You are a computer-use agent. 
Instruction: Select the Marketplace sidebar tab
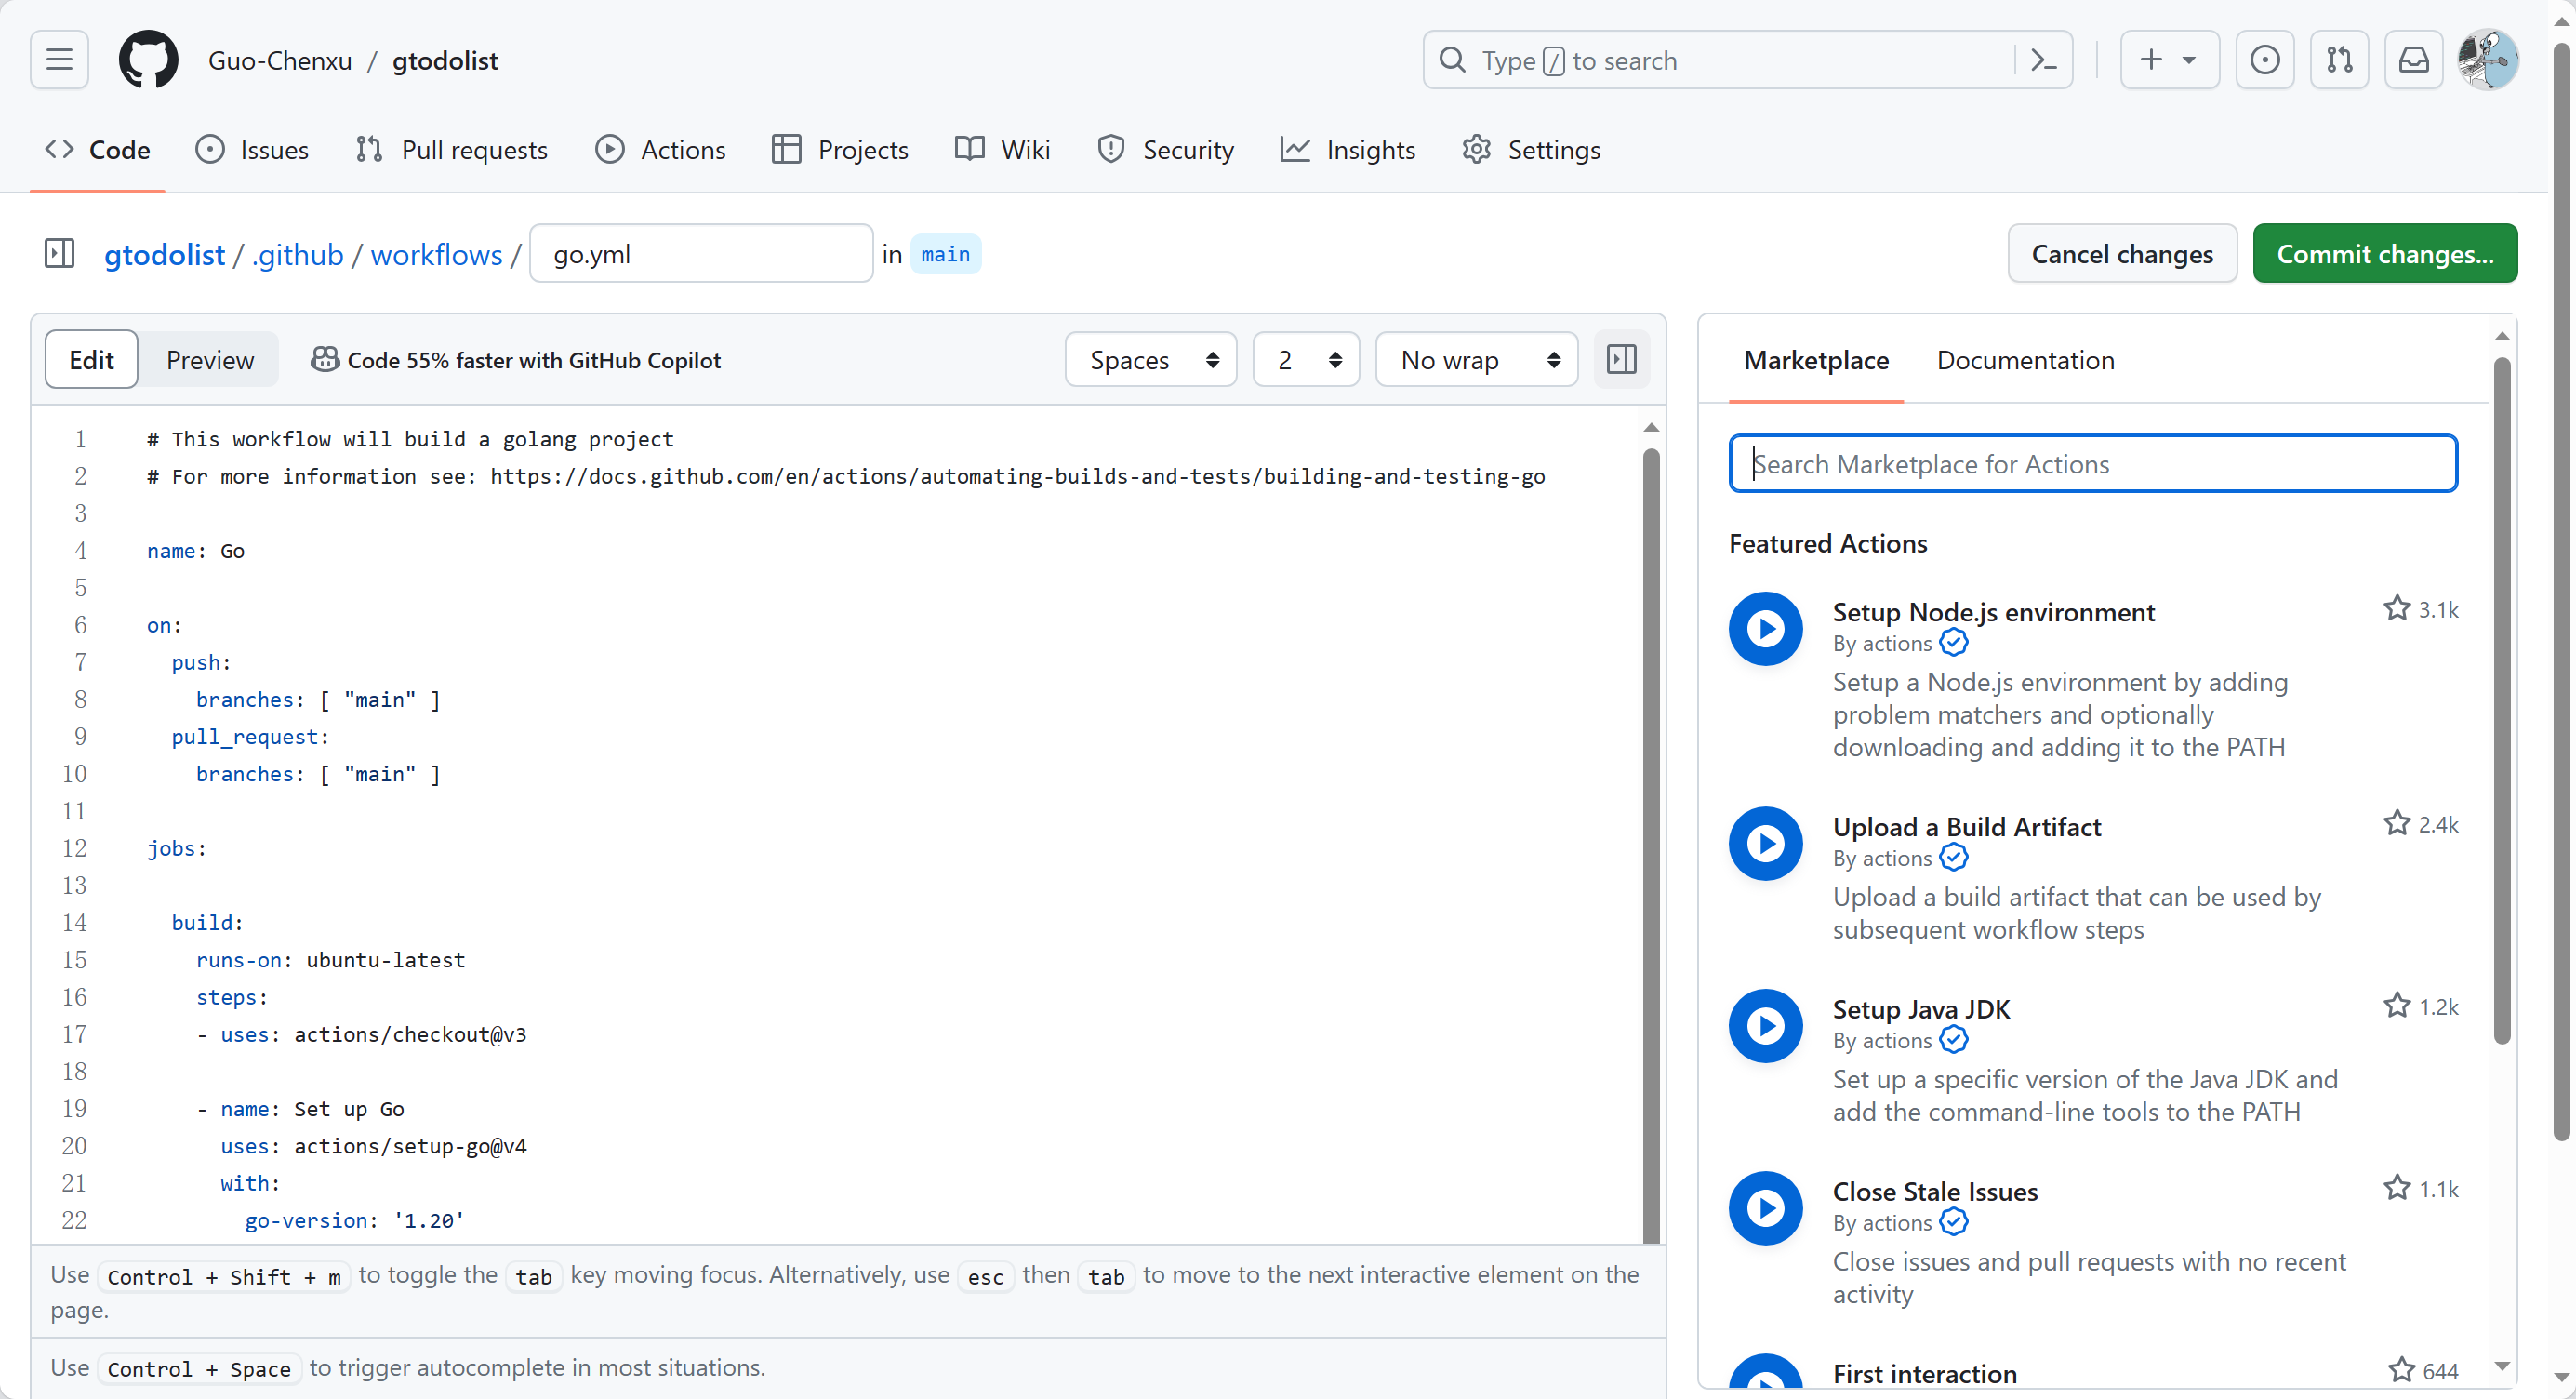point(1816,360)
